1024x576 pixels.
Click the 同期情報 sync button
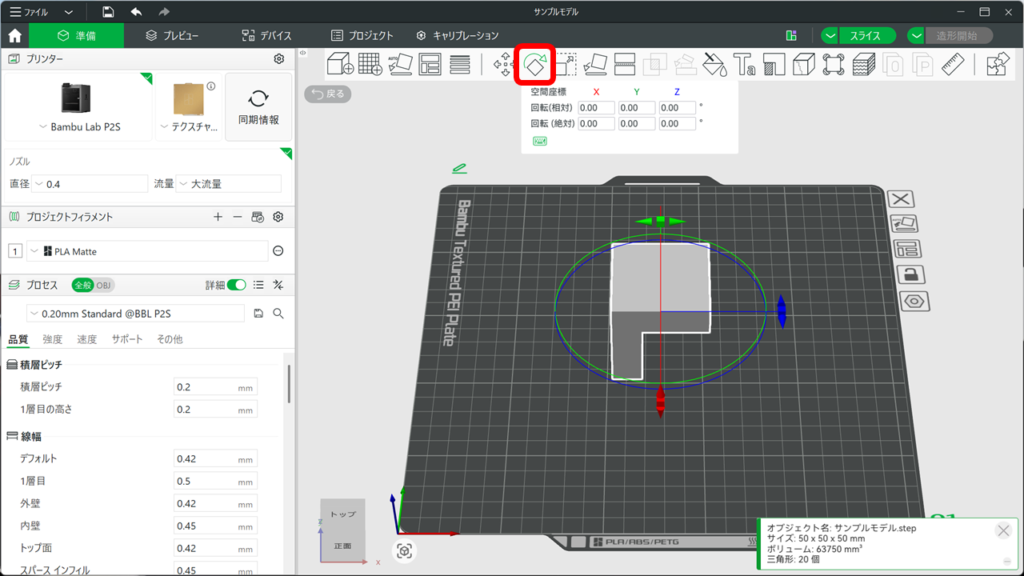258,107
